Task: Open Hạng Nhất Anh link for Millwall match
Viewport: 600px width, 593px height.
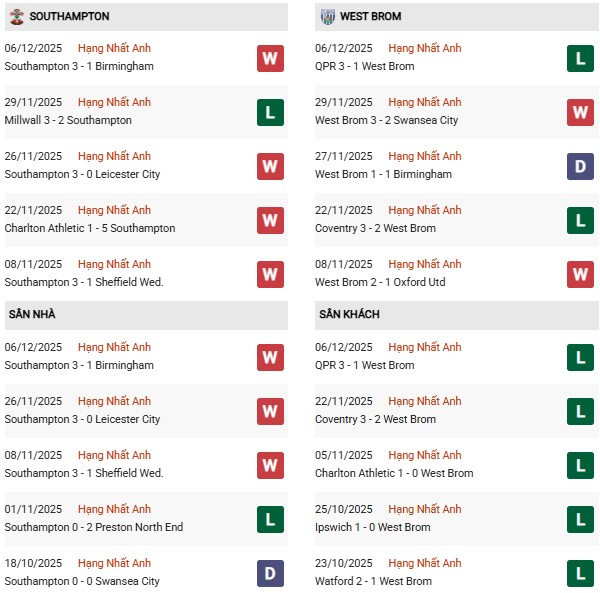Action: point(114,102)
